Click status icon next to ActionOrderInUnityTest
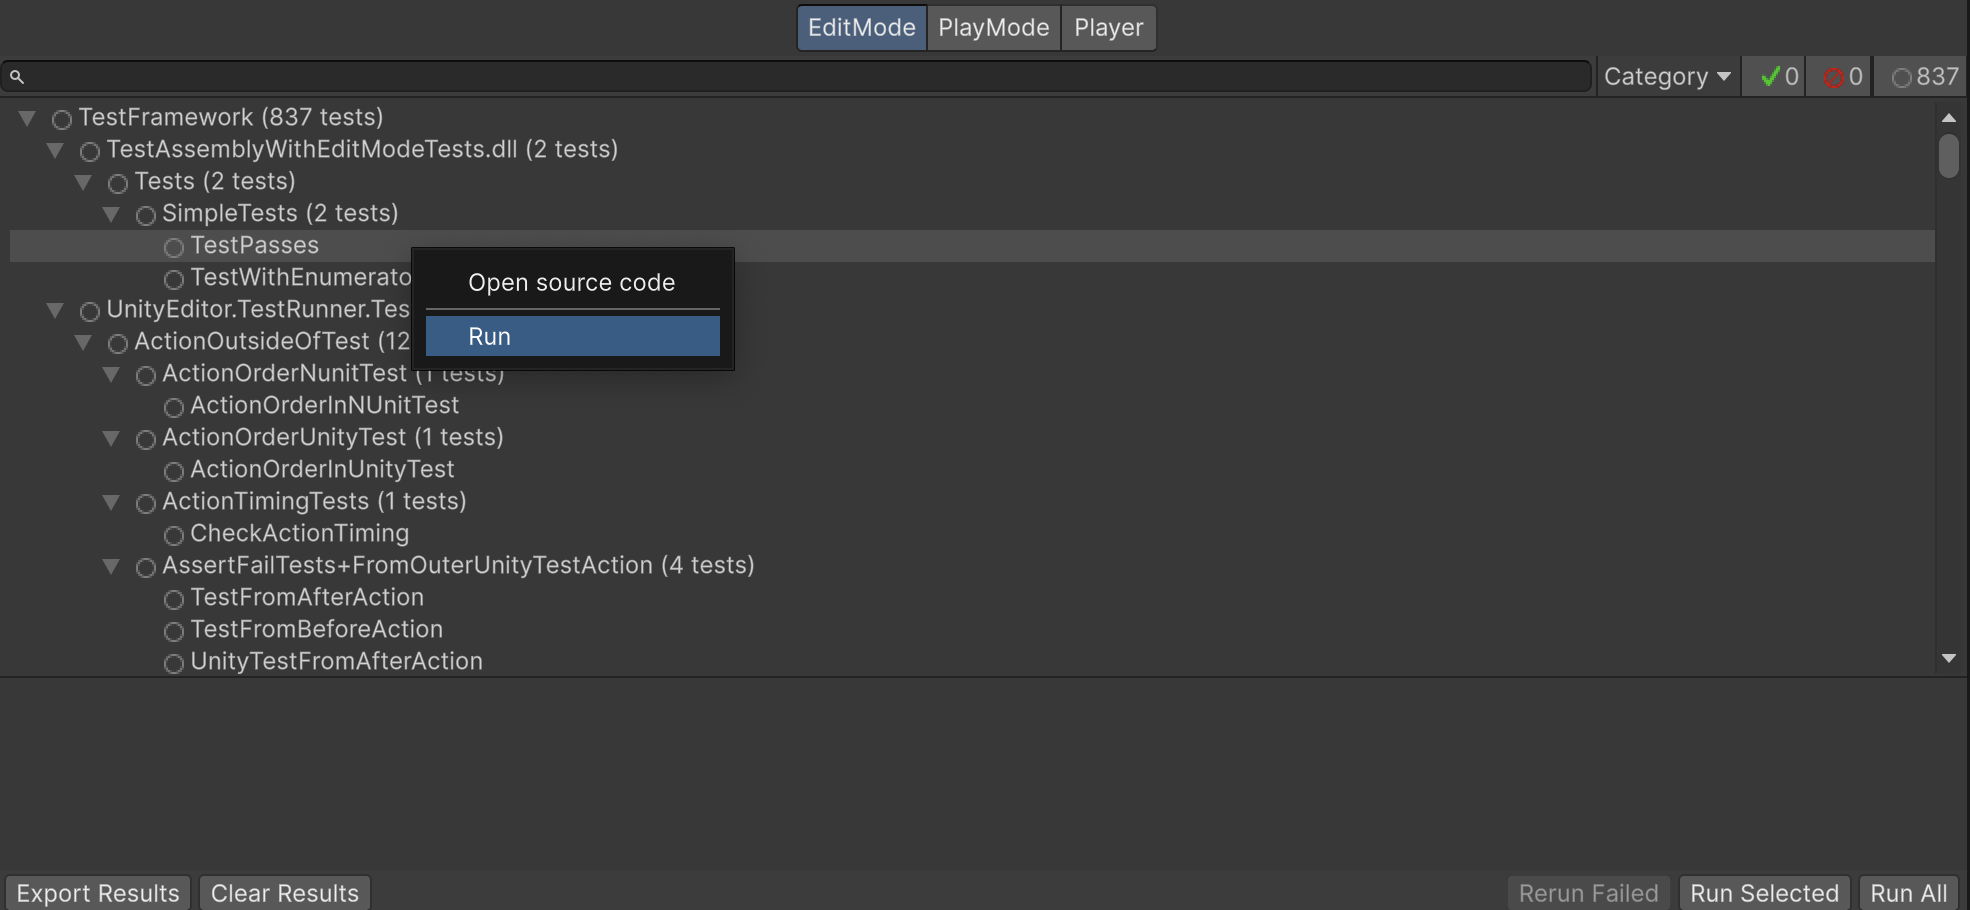Image resolution: width=1970 pixels, height=910 pixels. tap(174, 471)
